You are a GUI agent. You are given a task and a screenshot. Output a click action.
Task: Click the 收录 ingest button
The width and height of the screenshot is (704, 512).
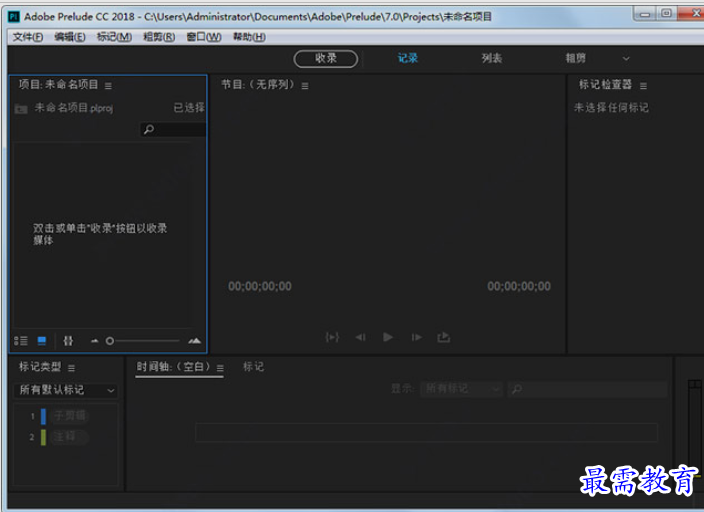point(326,58)
